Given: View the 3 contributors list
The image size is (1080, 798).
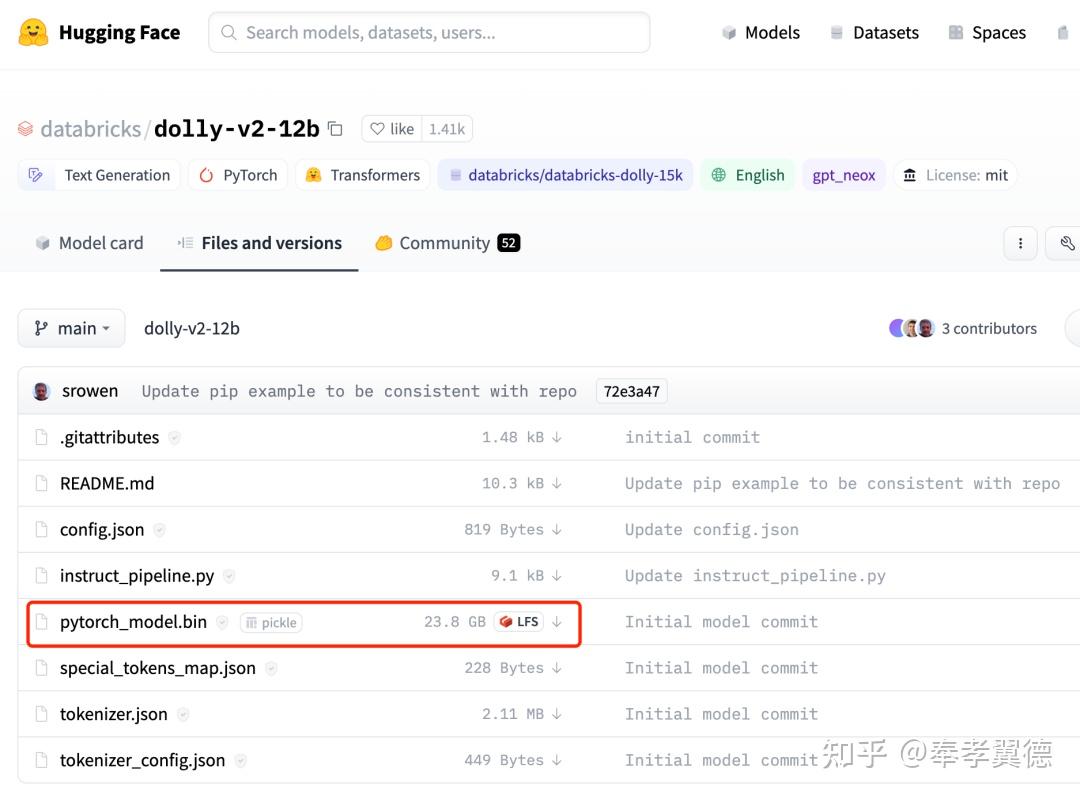Looking at the screenshot, I should [988, 328].
